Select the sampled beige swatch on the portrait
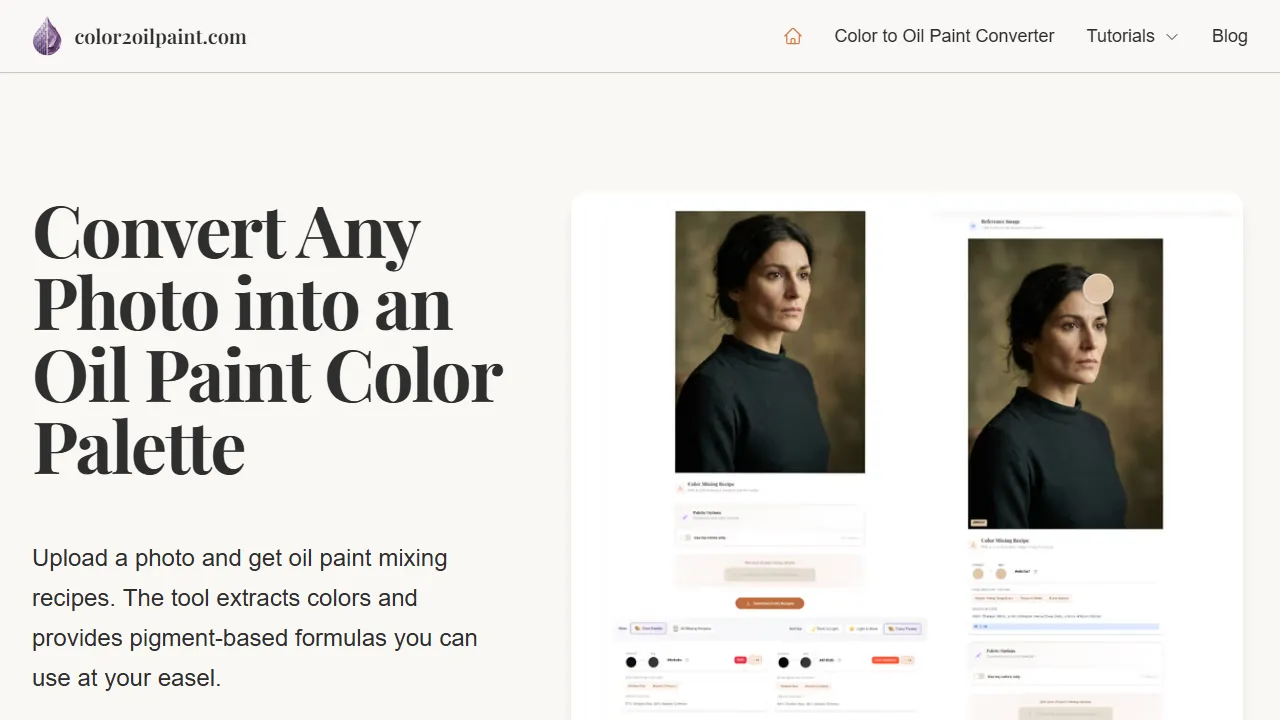 click(1098, 288)
